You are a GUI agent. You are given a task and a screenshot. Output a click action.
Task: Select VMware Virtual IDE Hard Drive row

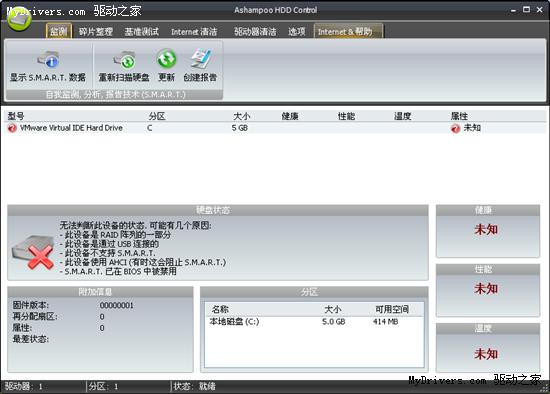pos(275,128)
